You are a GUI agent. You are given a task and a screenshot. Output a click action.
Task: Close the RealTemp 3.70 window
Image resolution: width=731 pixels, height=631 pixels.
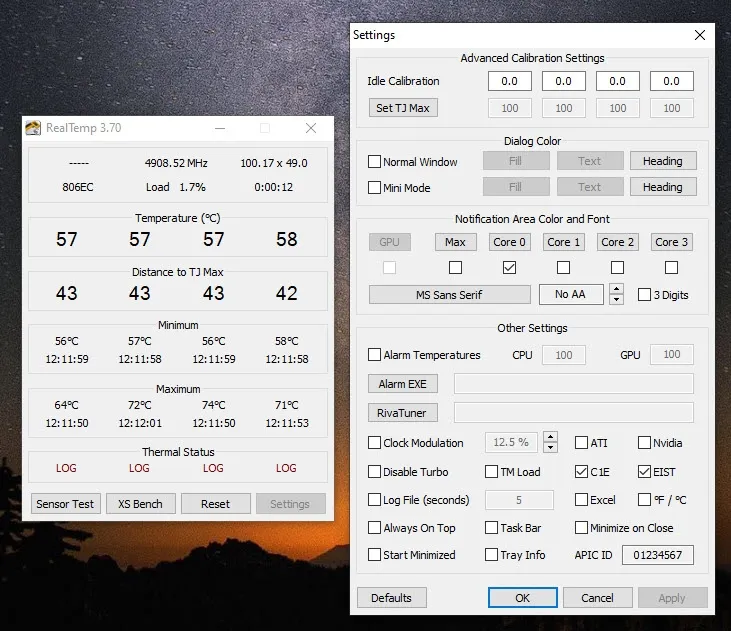click(x=311, y=128)
